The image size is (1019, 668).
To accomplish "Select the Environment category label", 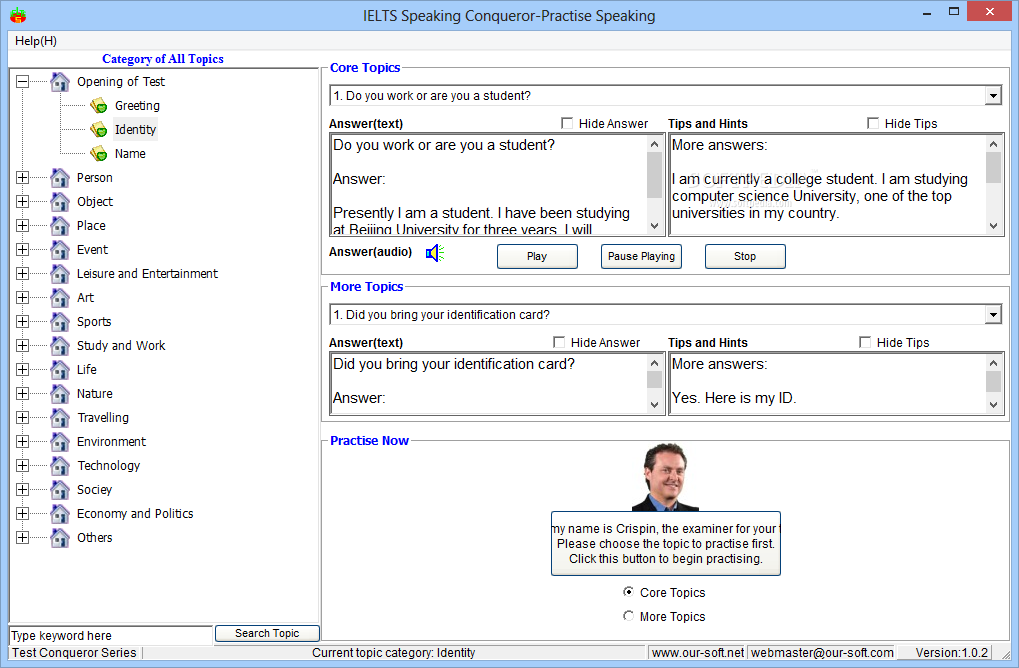I will pos(111,441).
